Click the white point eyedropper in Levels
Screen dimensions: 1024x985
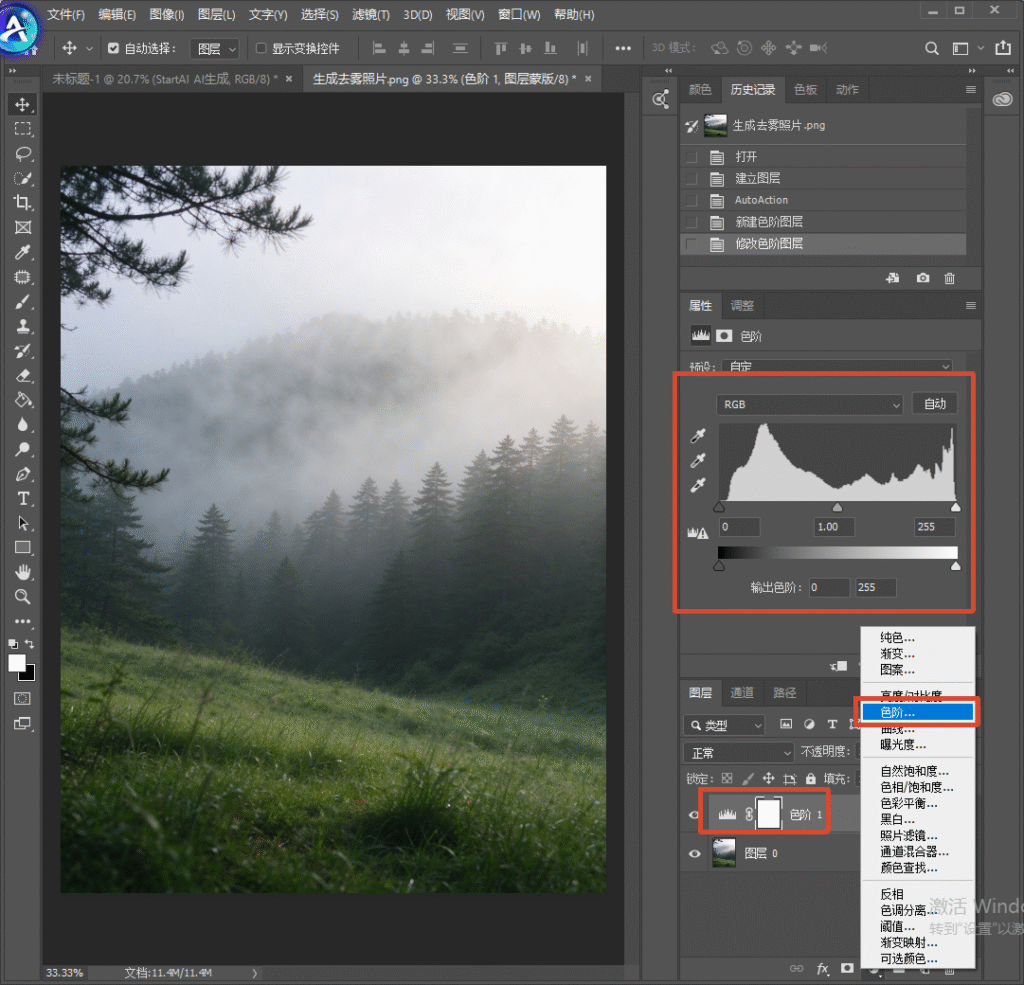[x=698, y=485]
